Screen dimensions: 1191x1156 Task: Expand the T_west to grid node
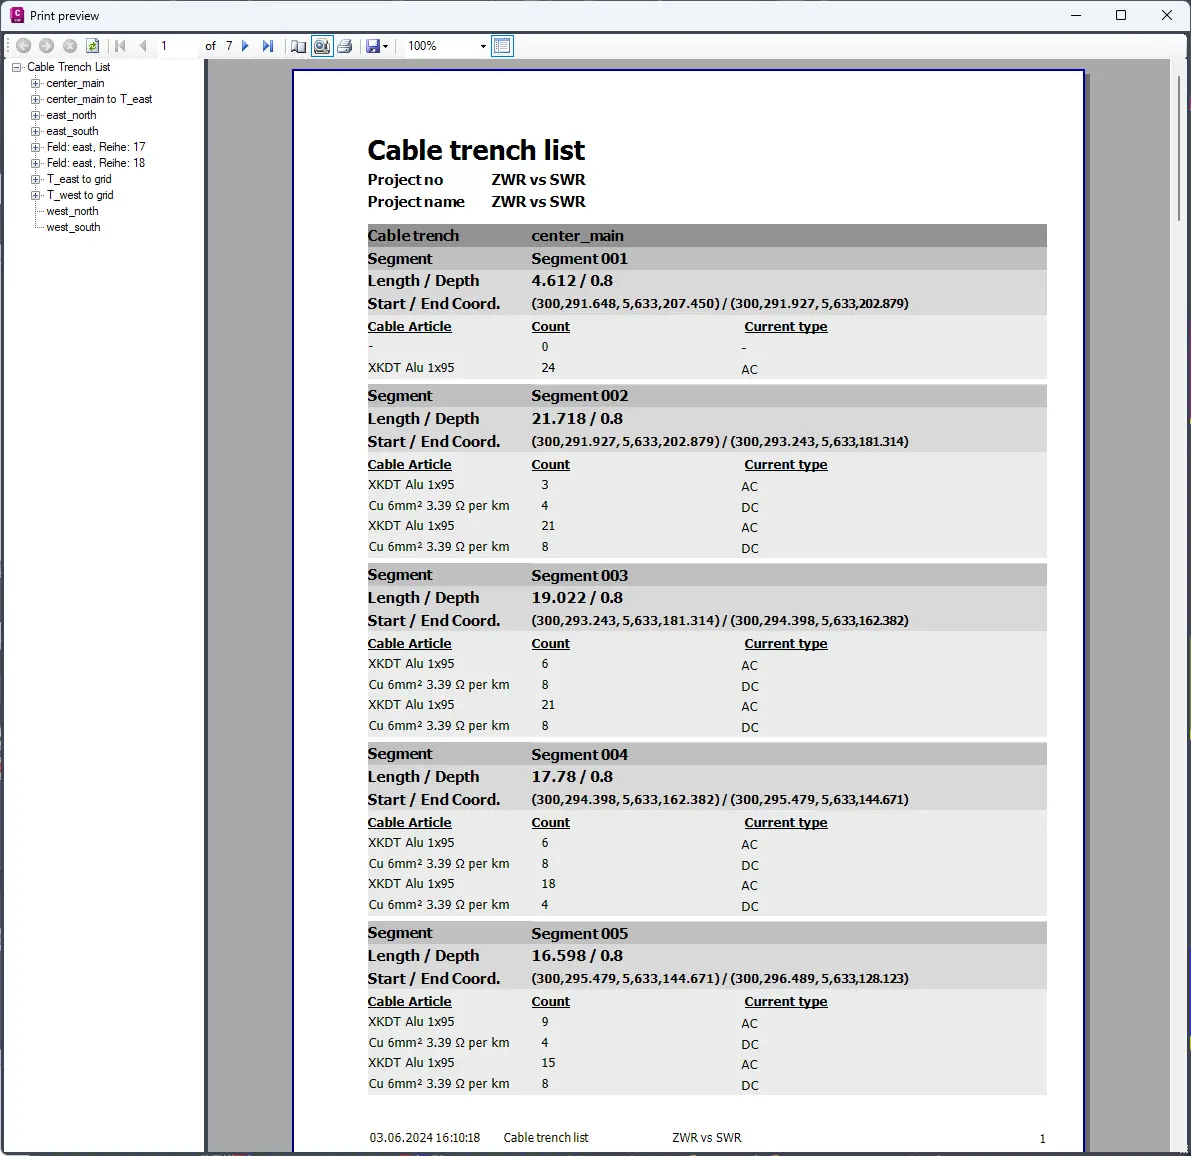36,195
